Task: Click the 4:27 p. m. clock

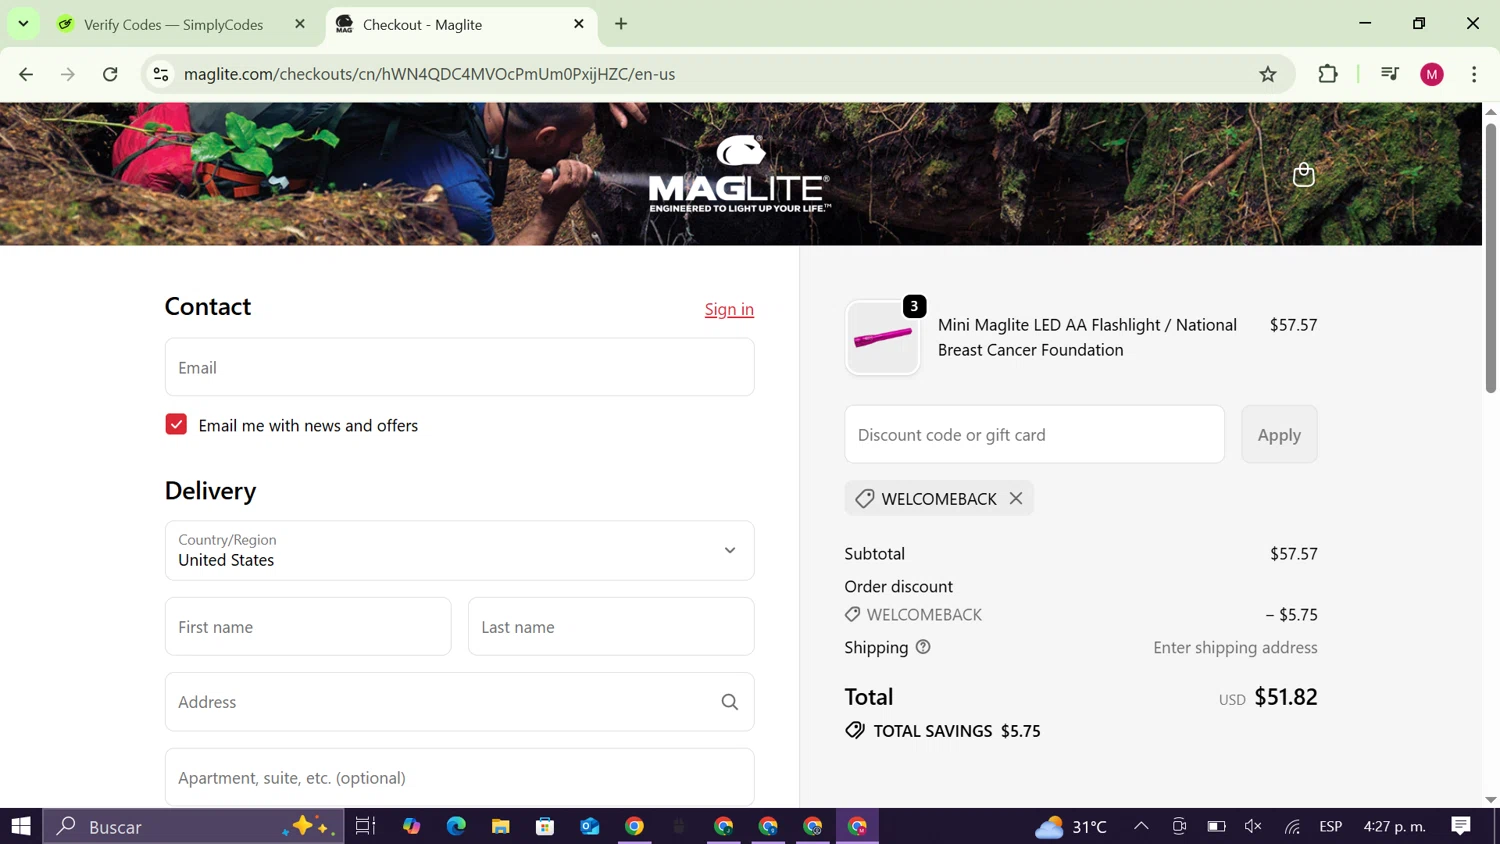Action: [1394, 826]
